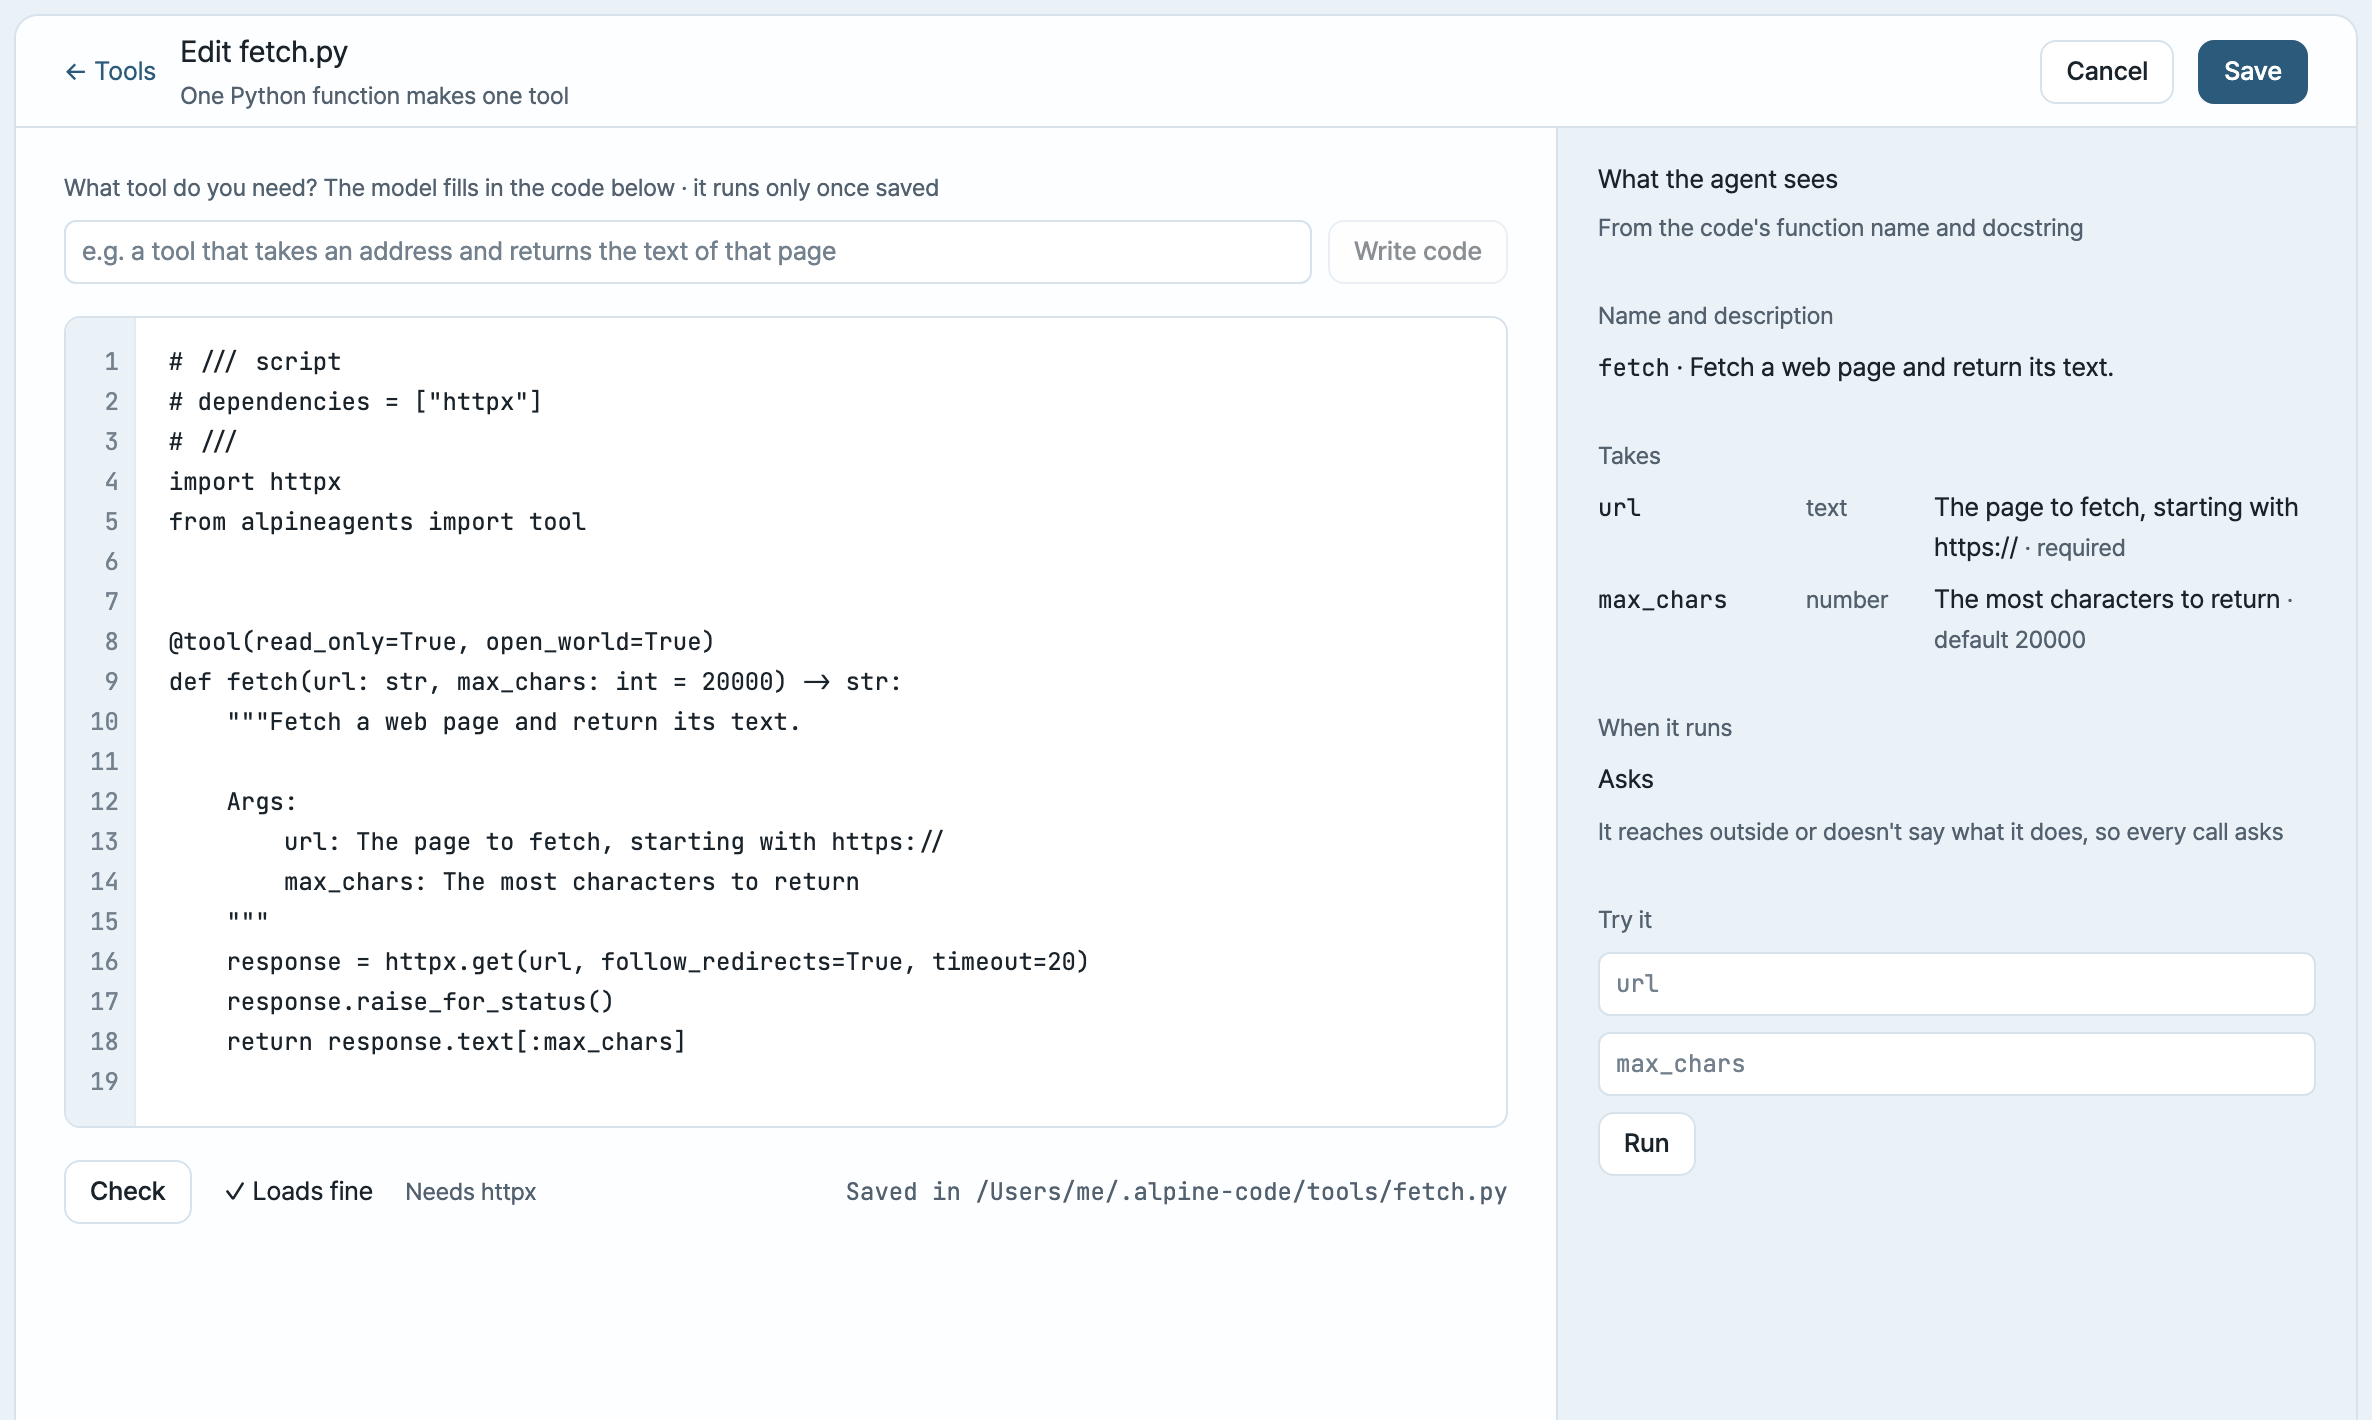Go back to Tools list

(111, 71)
